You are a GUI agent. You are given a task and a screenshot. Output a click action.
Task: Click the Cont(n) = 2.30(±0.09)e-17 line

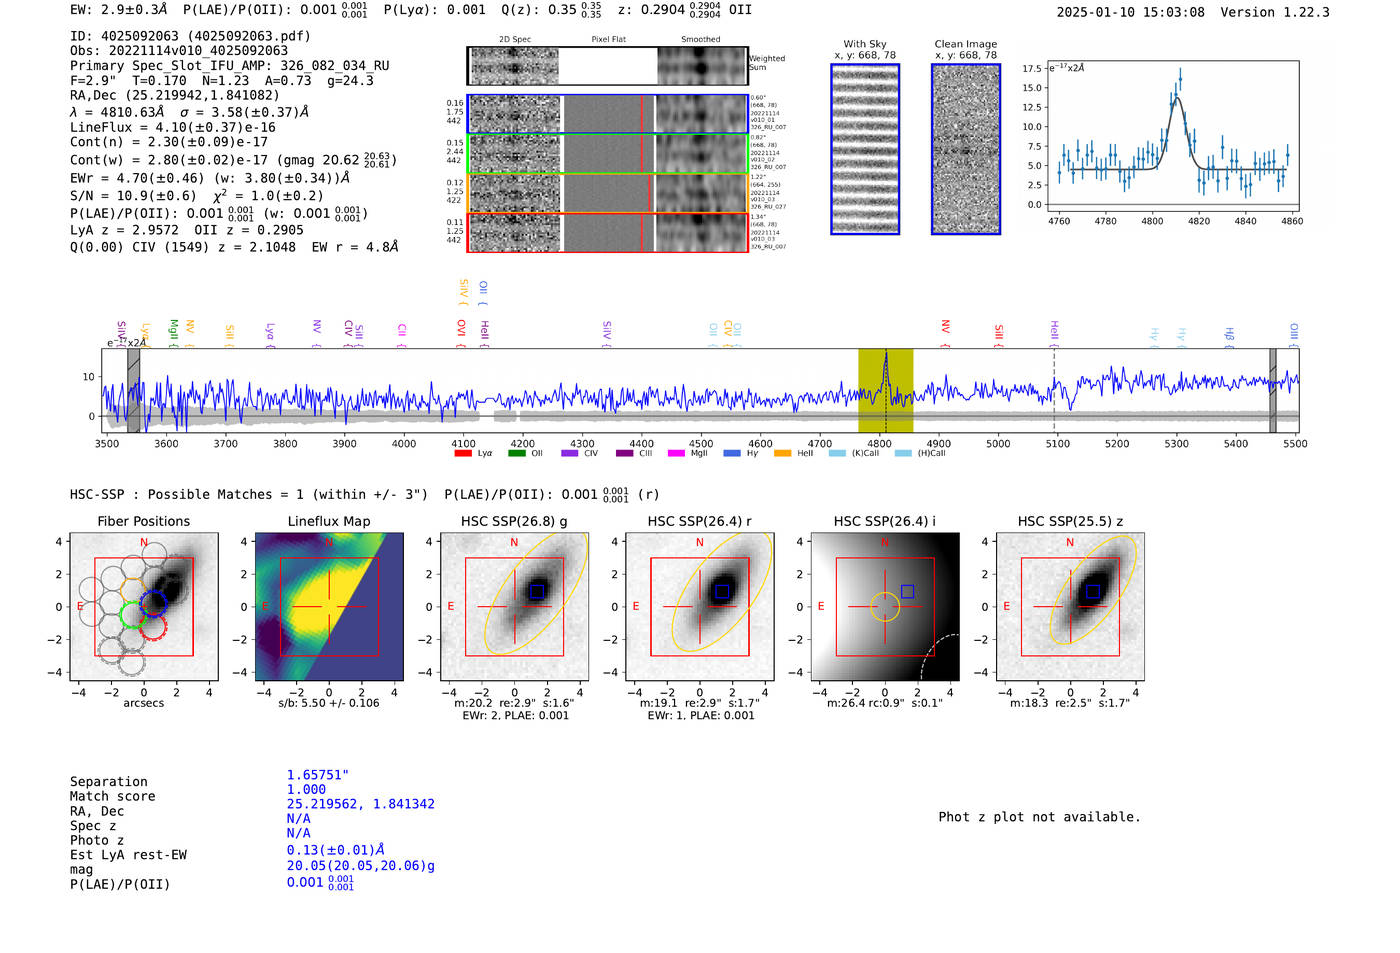169,142
